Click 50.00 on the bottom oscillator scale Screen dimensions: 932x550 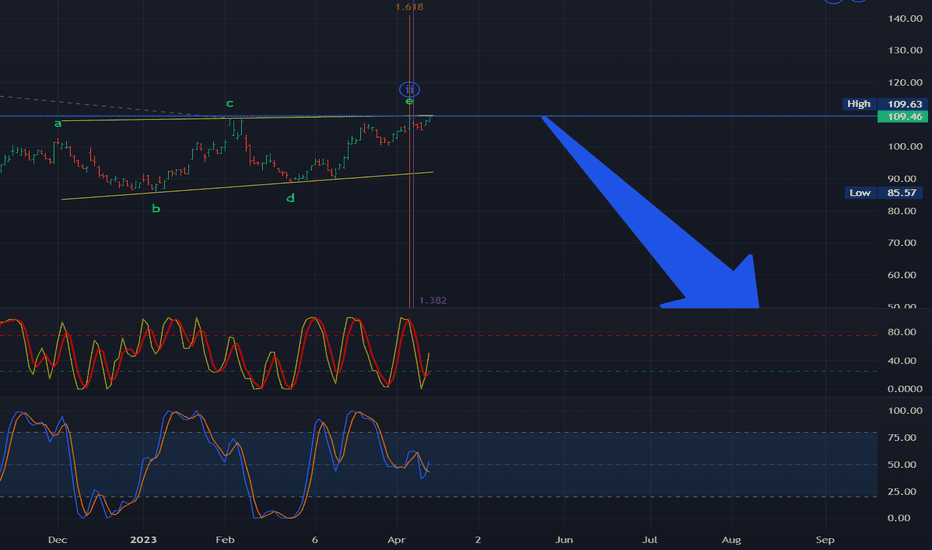(x=902, y=464)
